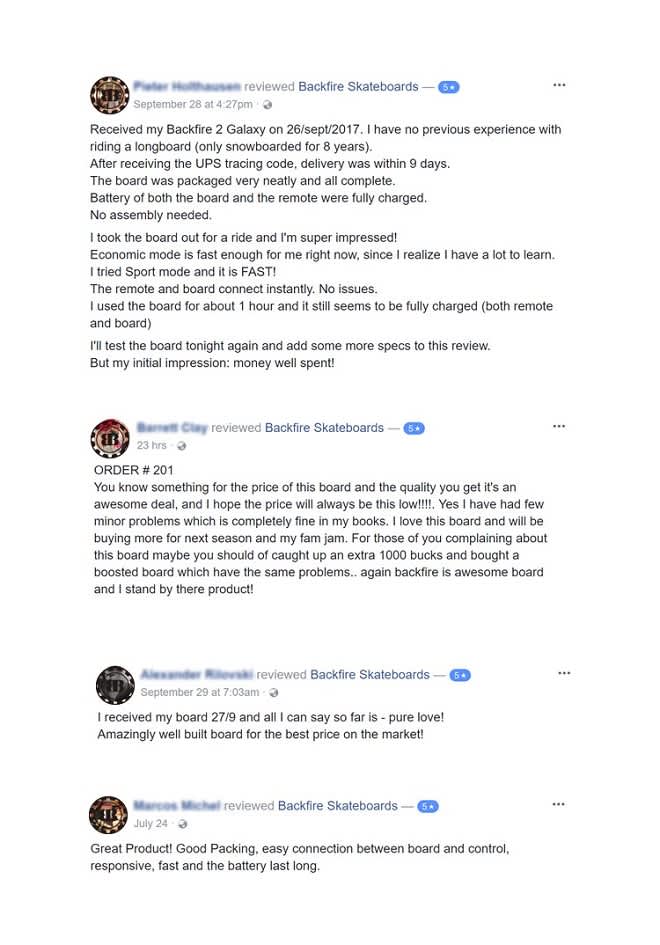
Task: Click the avatar on the July 24 review
Action: coord(108,815)
